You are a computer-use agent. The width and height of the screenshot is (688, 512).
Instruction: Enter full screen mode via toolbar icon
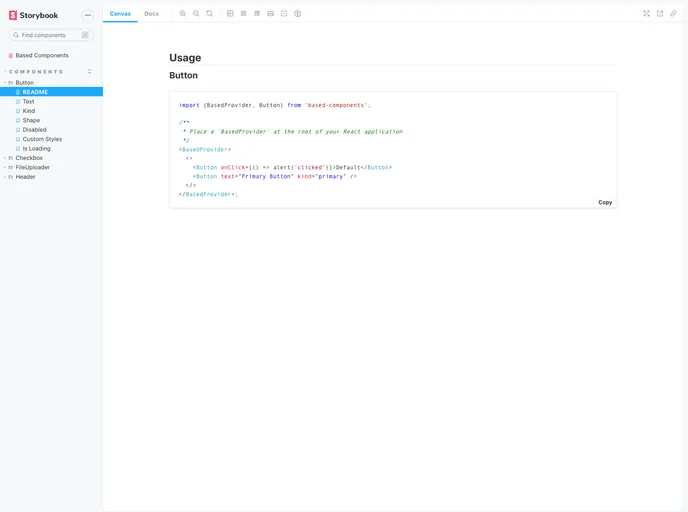[x=646, y=14]
